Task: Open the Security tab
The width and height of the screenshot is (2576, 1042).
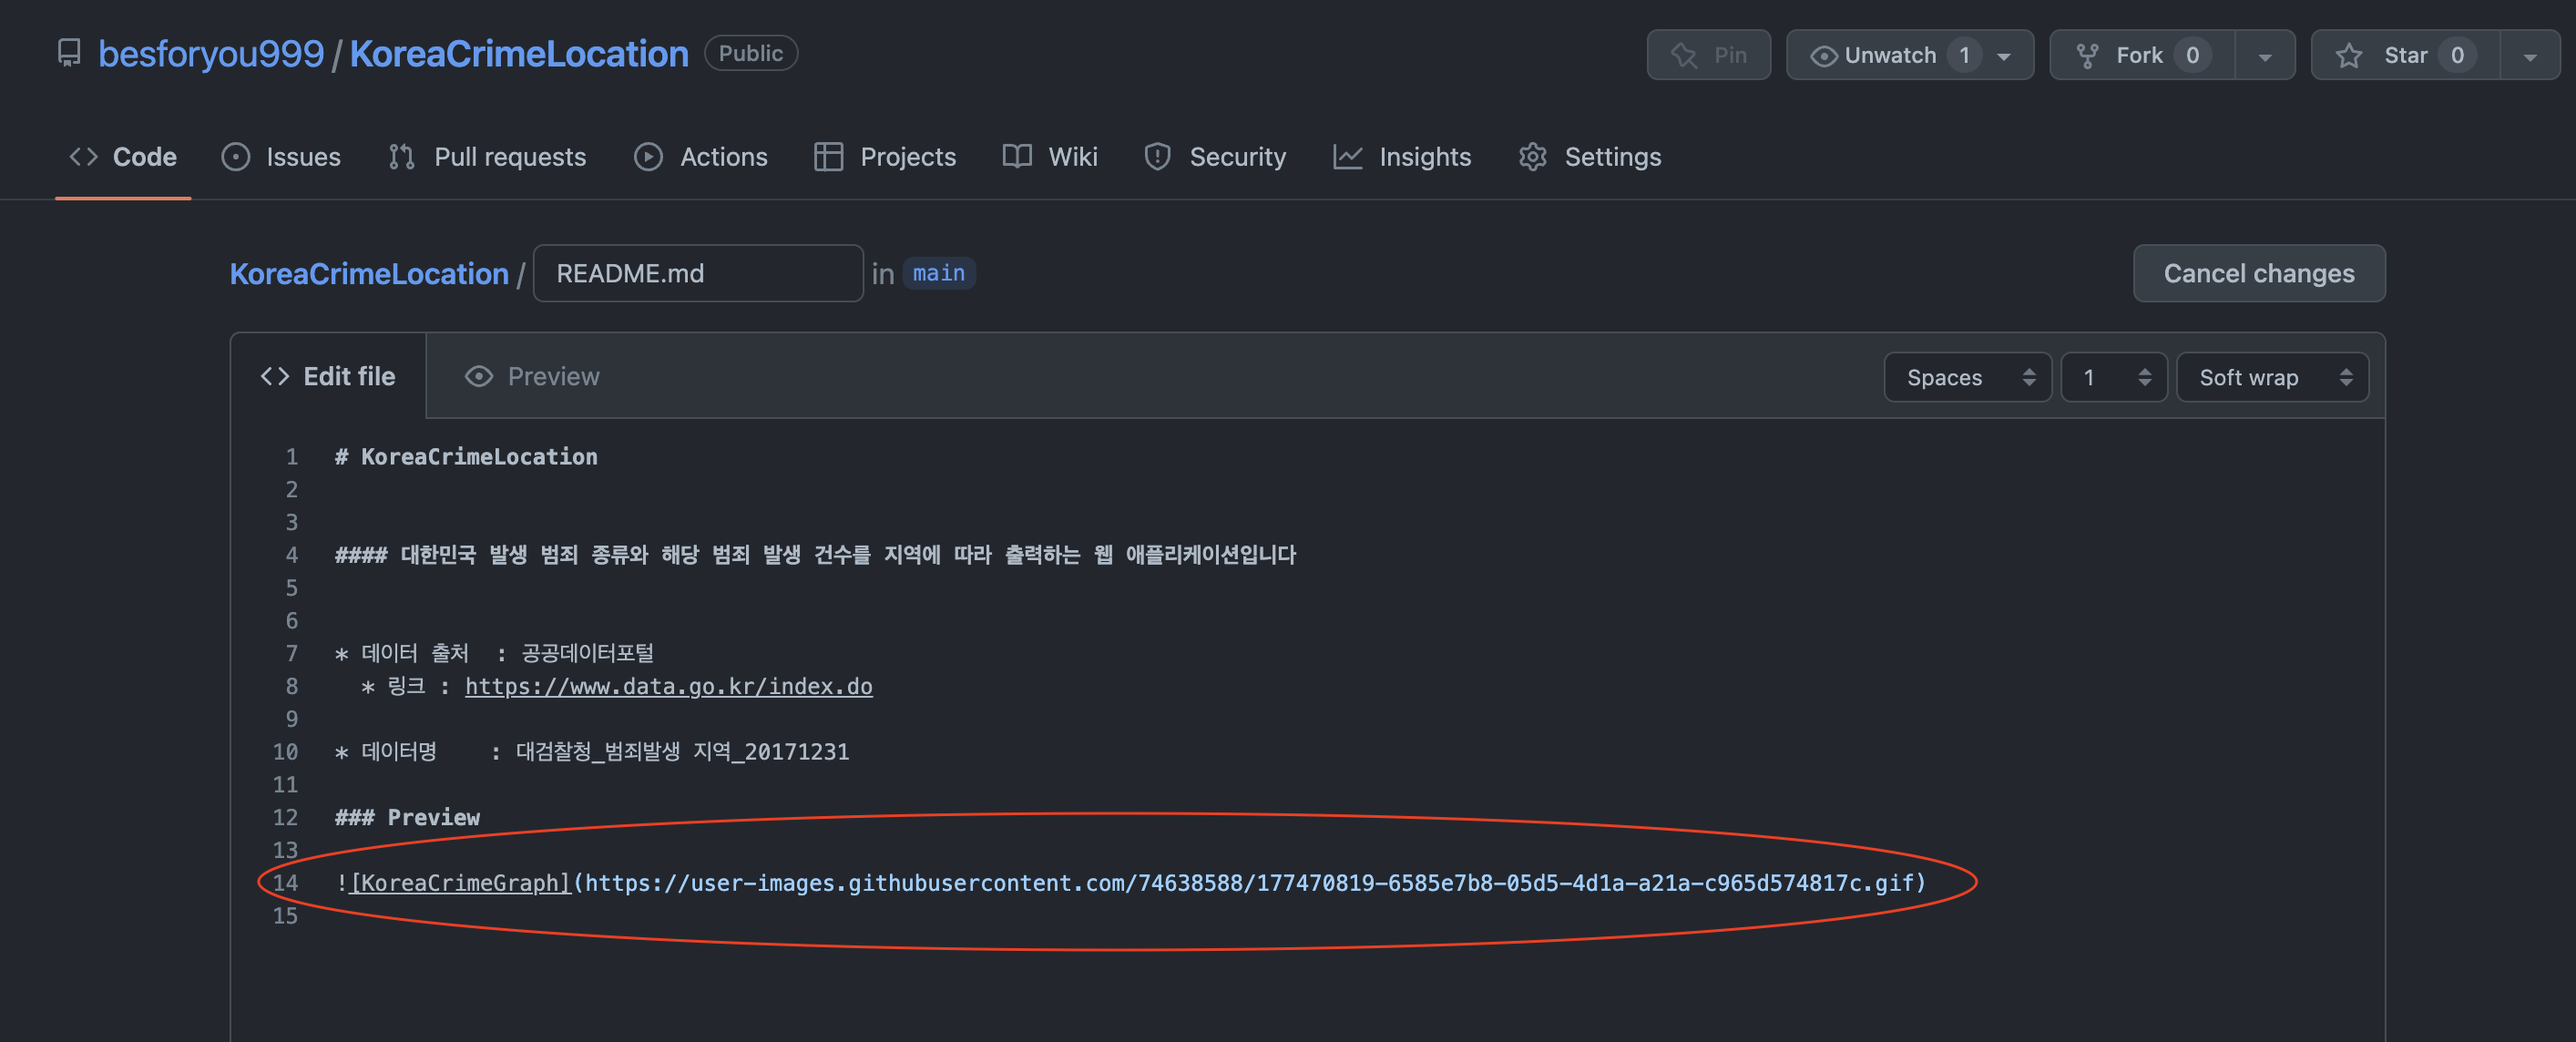Action: click(x=1215, y=157)
